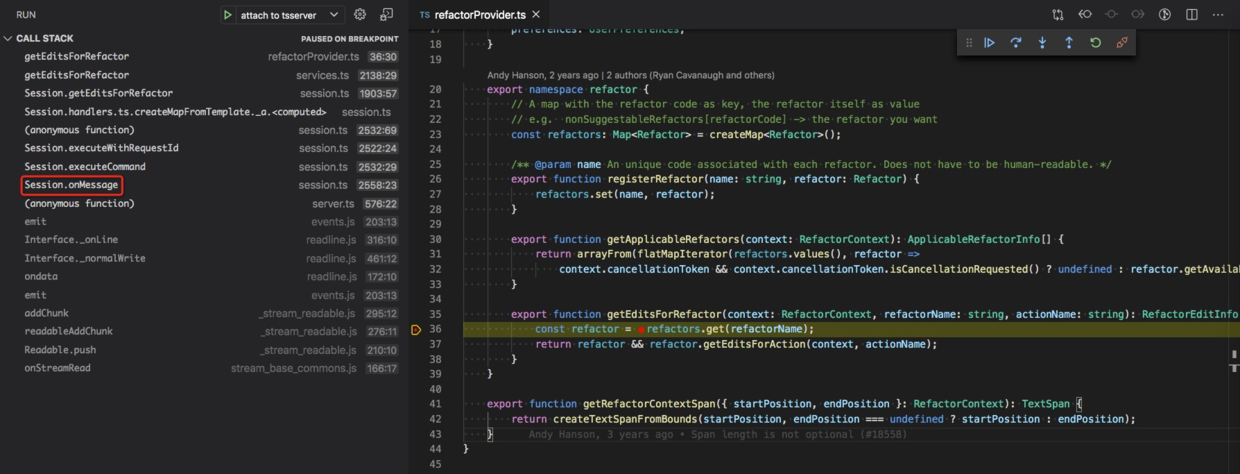1240x474 pixels.
Task: Open the debug console icon in Run header
Action: click(386, 15)
